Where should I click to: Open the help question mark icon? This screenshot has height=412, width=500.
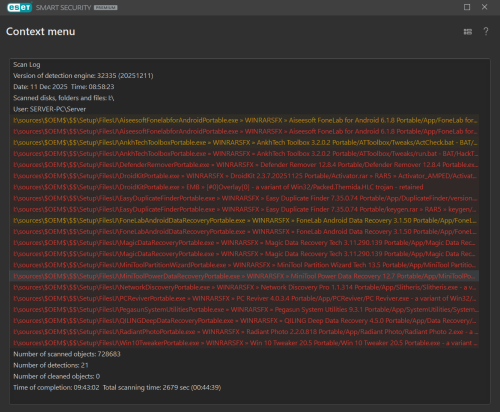(486, 31)
